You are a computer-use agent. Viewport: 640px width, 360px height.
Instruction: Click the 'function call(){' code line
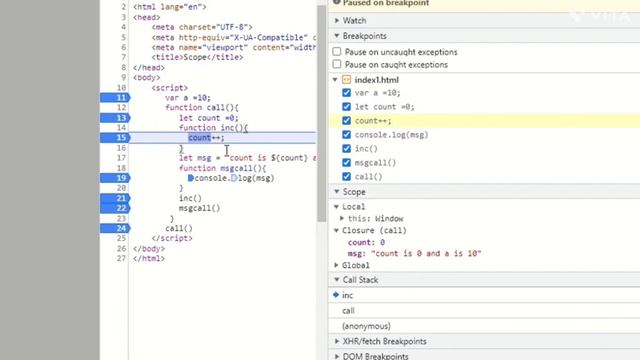click(x=202, y=107)
